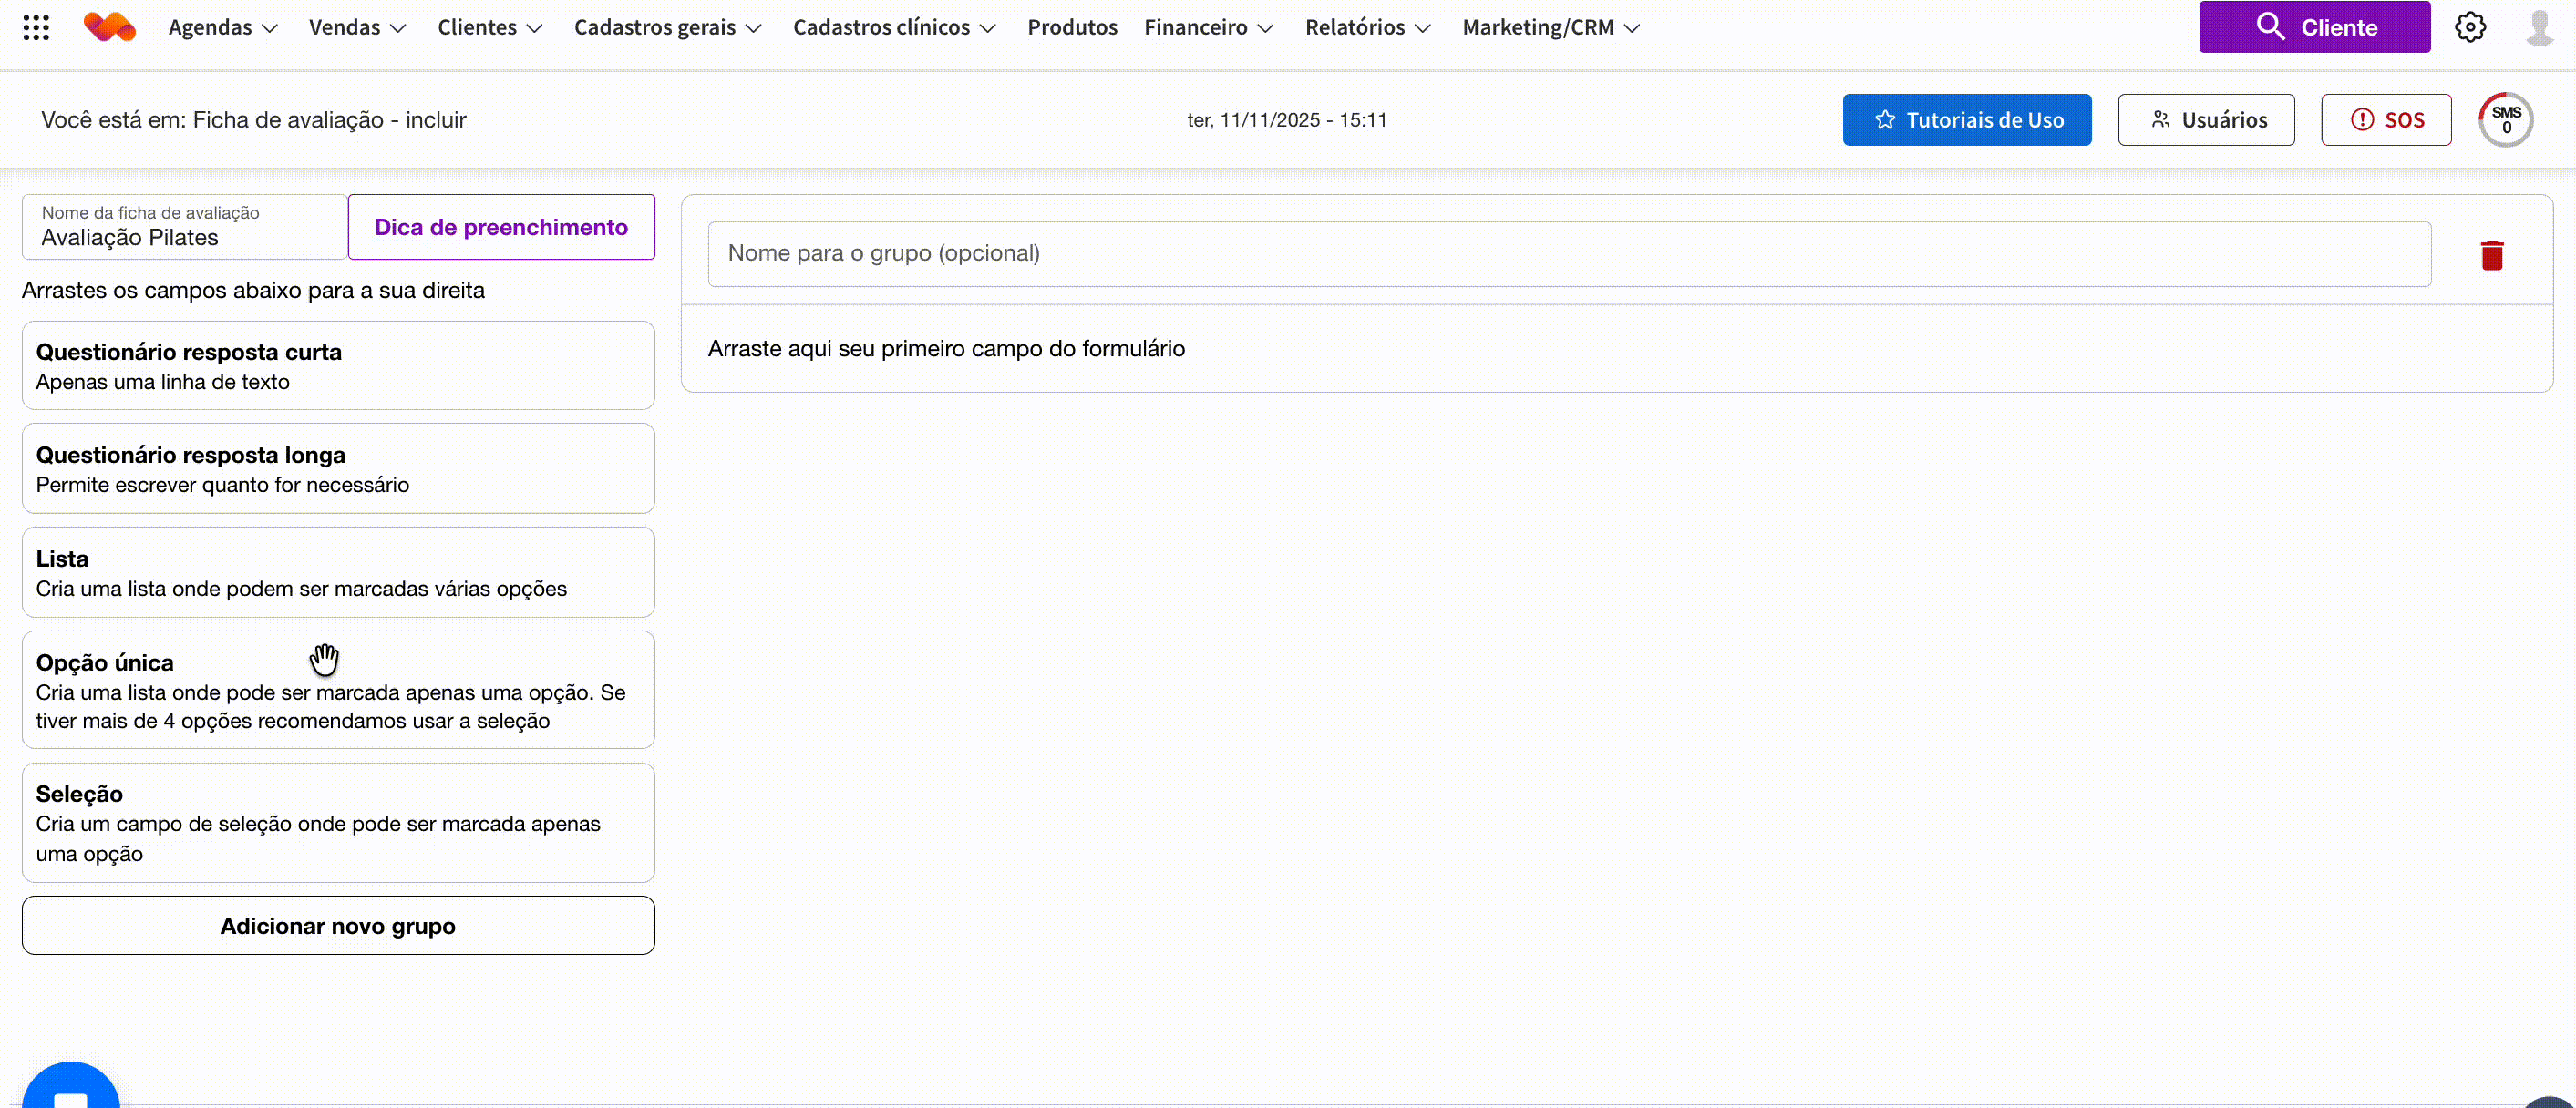The image size is (2576, 1108).
Task: Select the Opção única field card
Action: 338,690
